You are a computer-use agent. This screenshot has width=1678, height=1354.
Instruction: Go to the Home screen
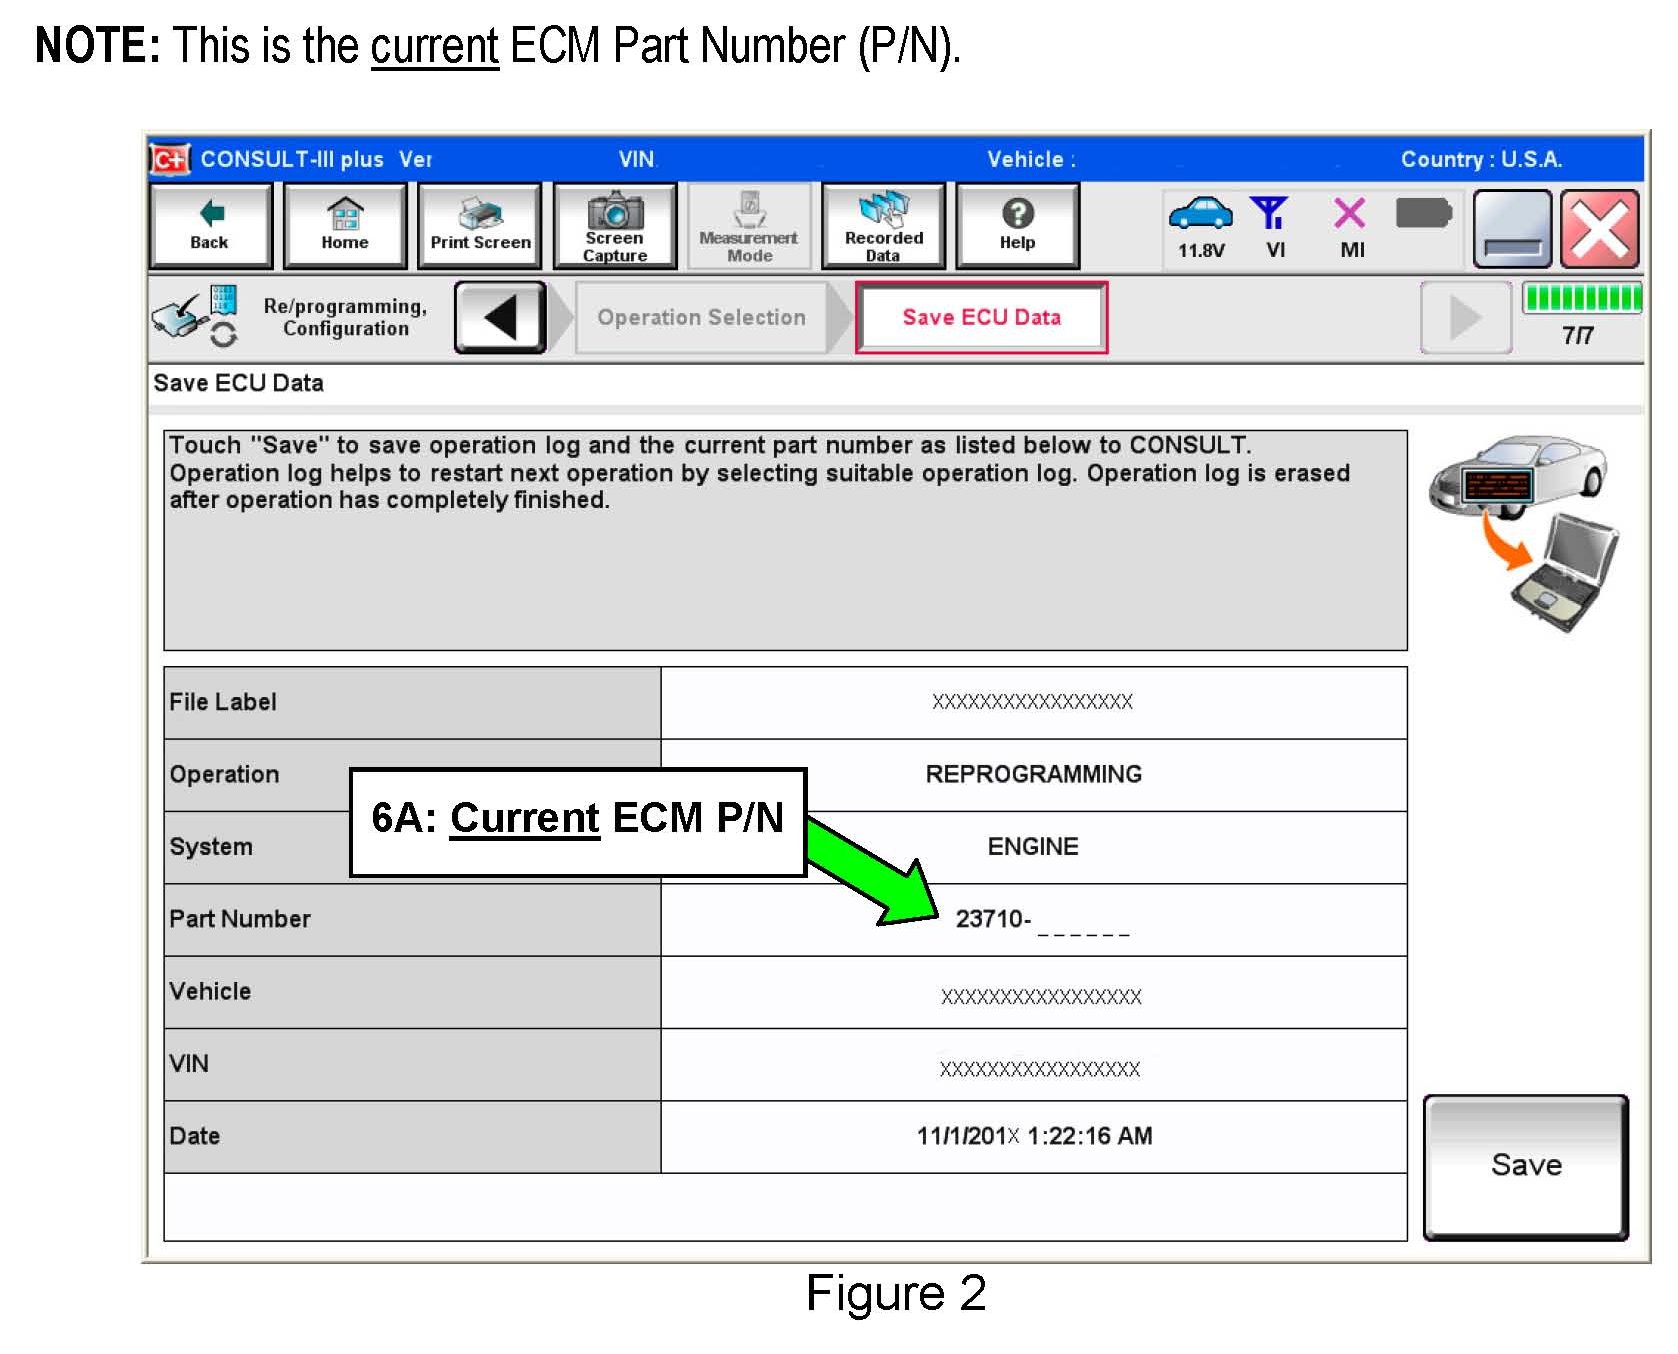345,226
